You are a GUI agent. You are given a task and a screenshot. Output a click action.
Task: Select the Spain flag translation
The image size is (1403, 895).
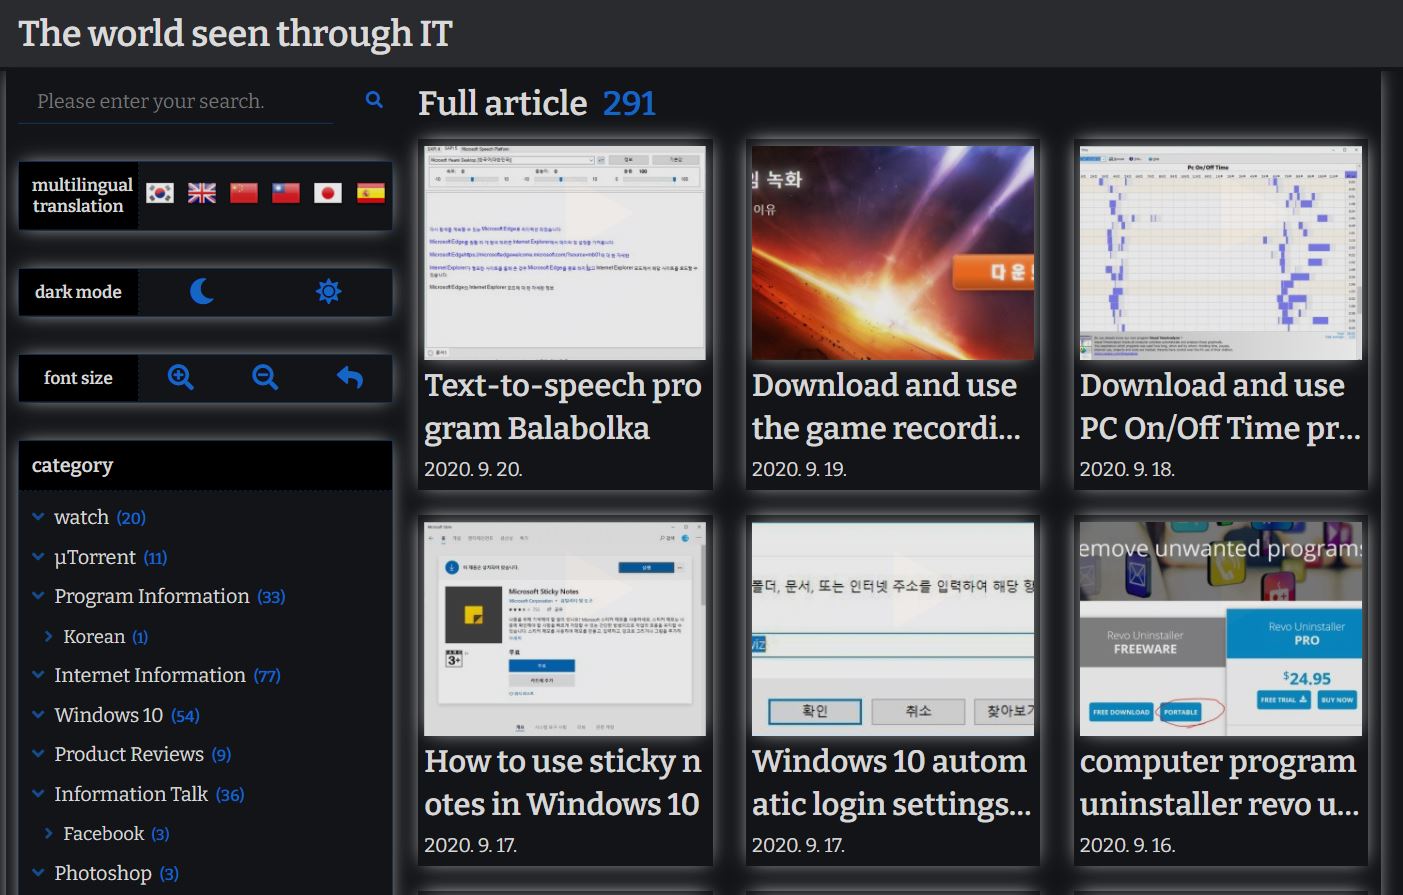[370, 193]
